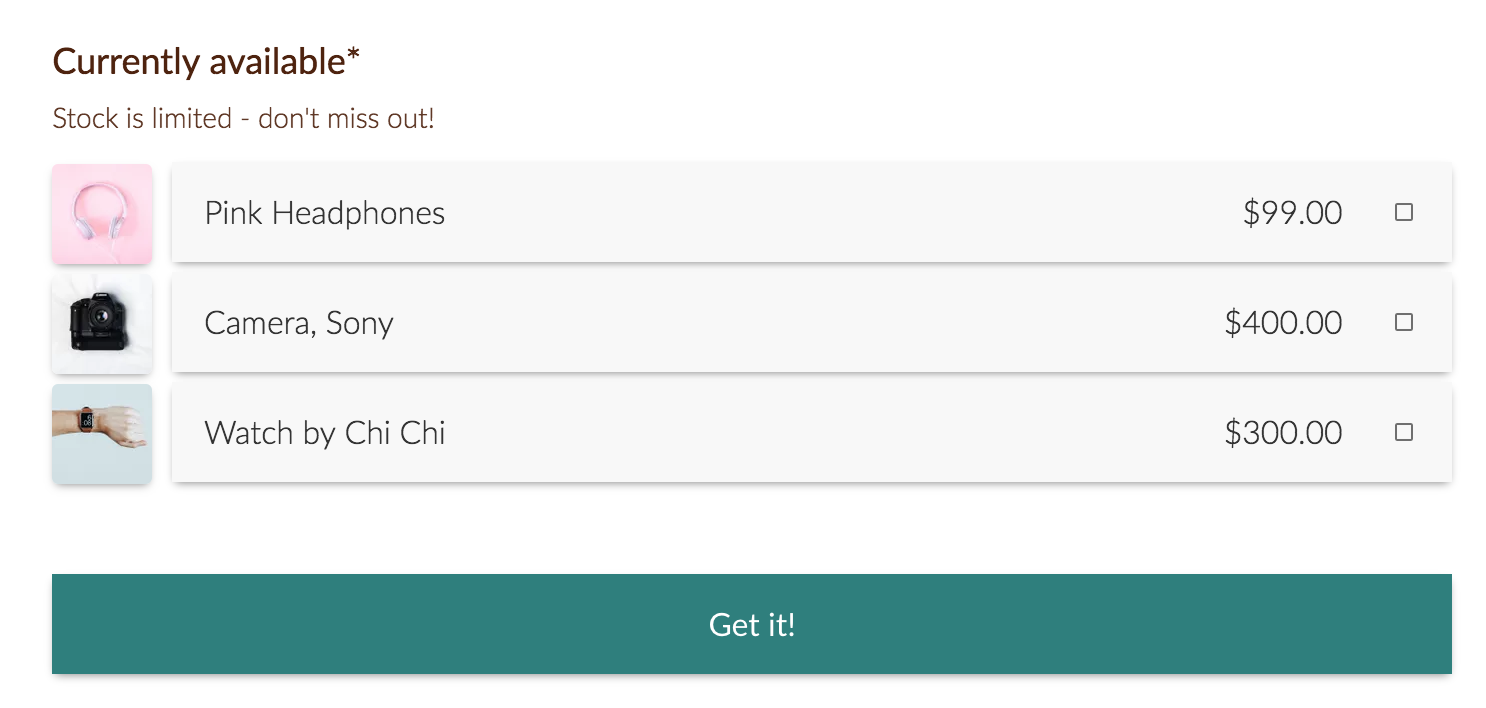1486x708 pixels.
Task: Click the don't miss out! text
Action: coord(346,119)
